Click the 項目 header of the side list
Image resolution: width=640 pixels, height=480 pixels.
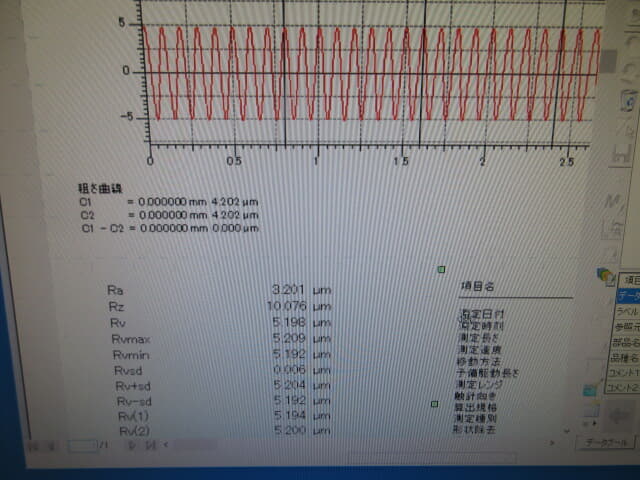point(631,280)
